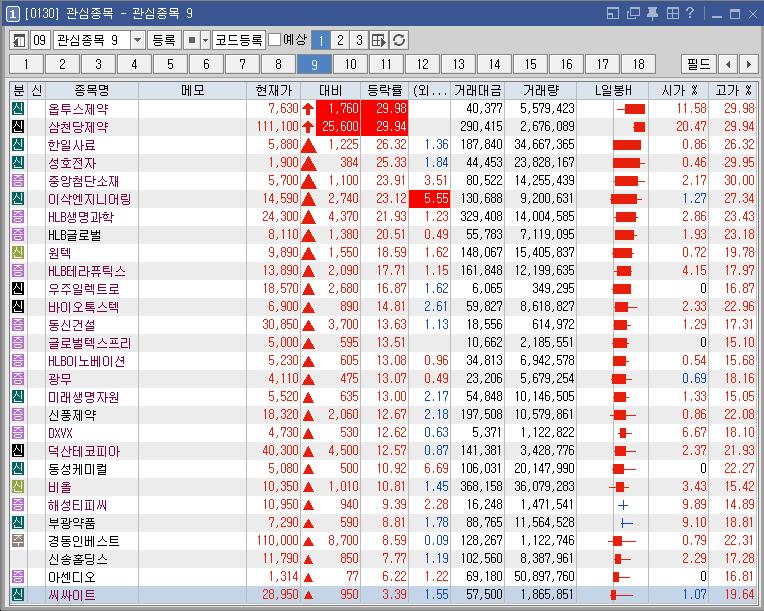This screenshot has width=764, height=611.
Task: Click the 신 badge for 옵투스제약
Action: 18,108
